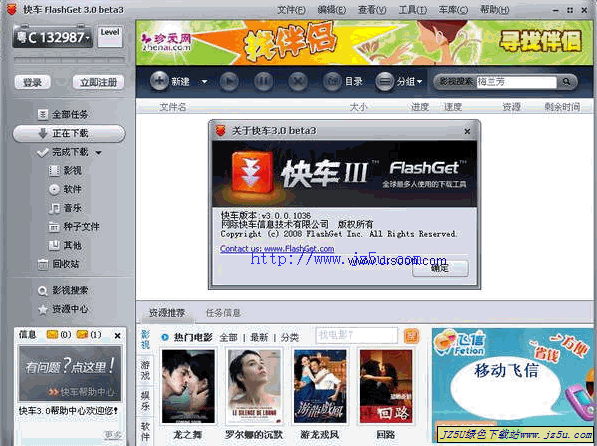Open the 龙之舞 movie poster
The width and height of the screenshot is (597, 446).
pyautogui.click(x=188, y=387)
